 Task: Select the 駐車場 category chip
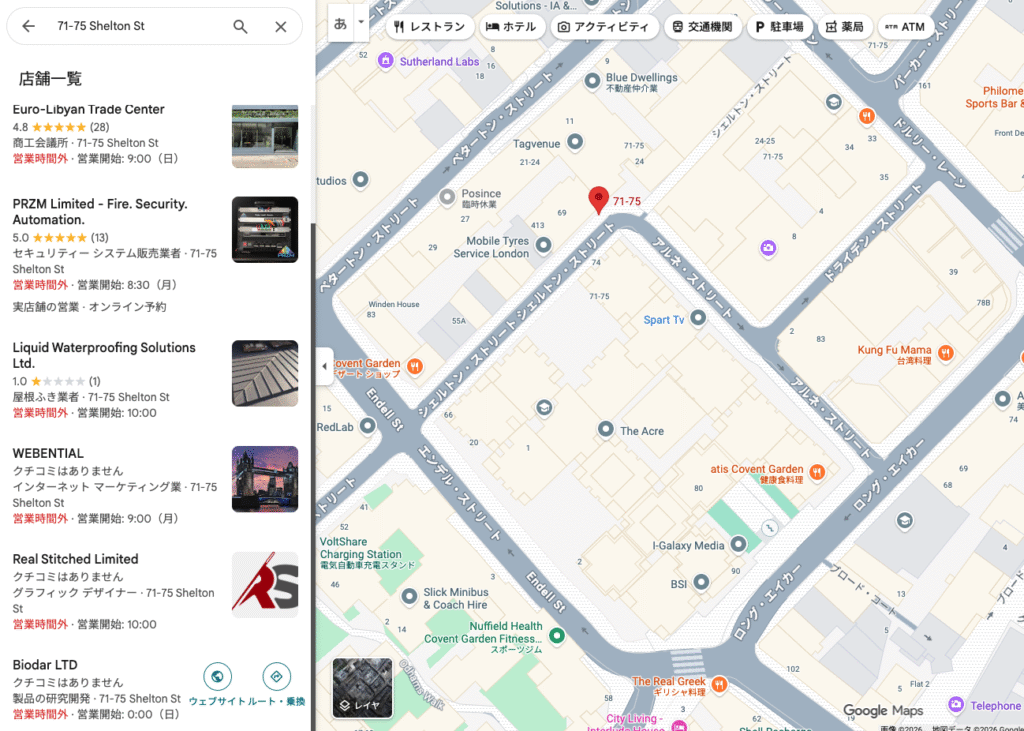pos(779,27)
